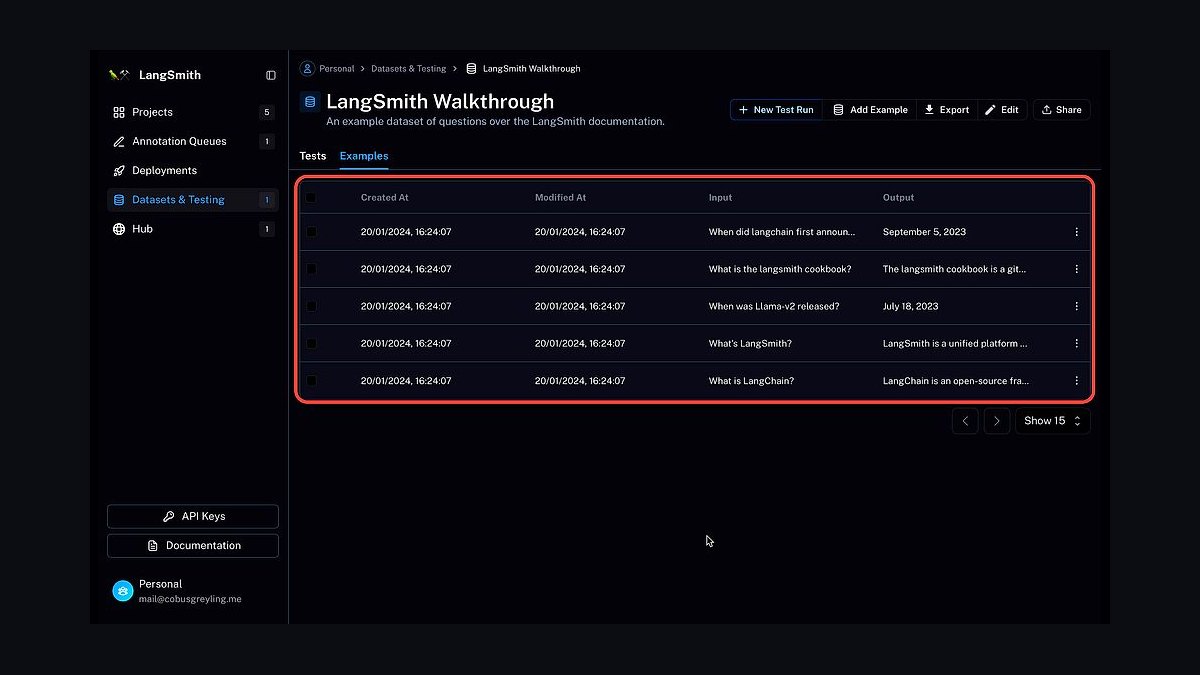Image resolution: width=1200 pixels, height=675 pixels.
Task: Click output 'LangSmith is a unified platform ...'
Action: 956,343
